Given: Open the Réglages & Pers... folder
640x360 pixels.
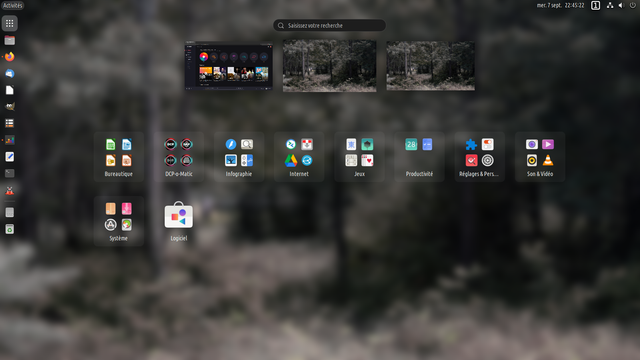Looking at the screenshot, I should tap(480, 157).
